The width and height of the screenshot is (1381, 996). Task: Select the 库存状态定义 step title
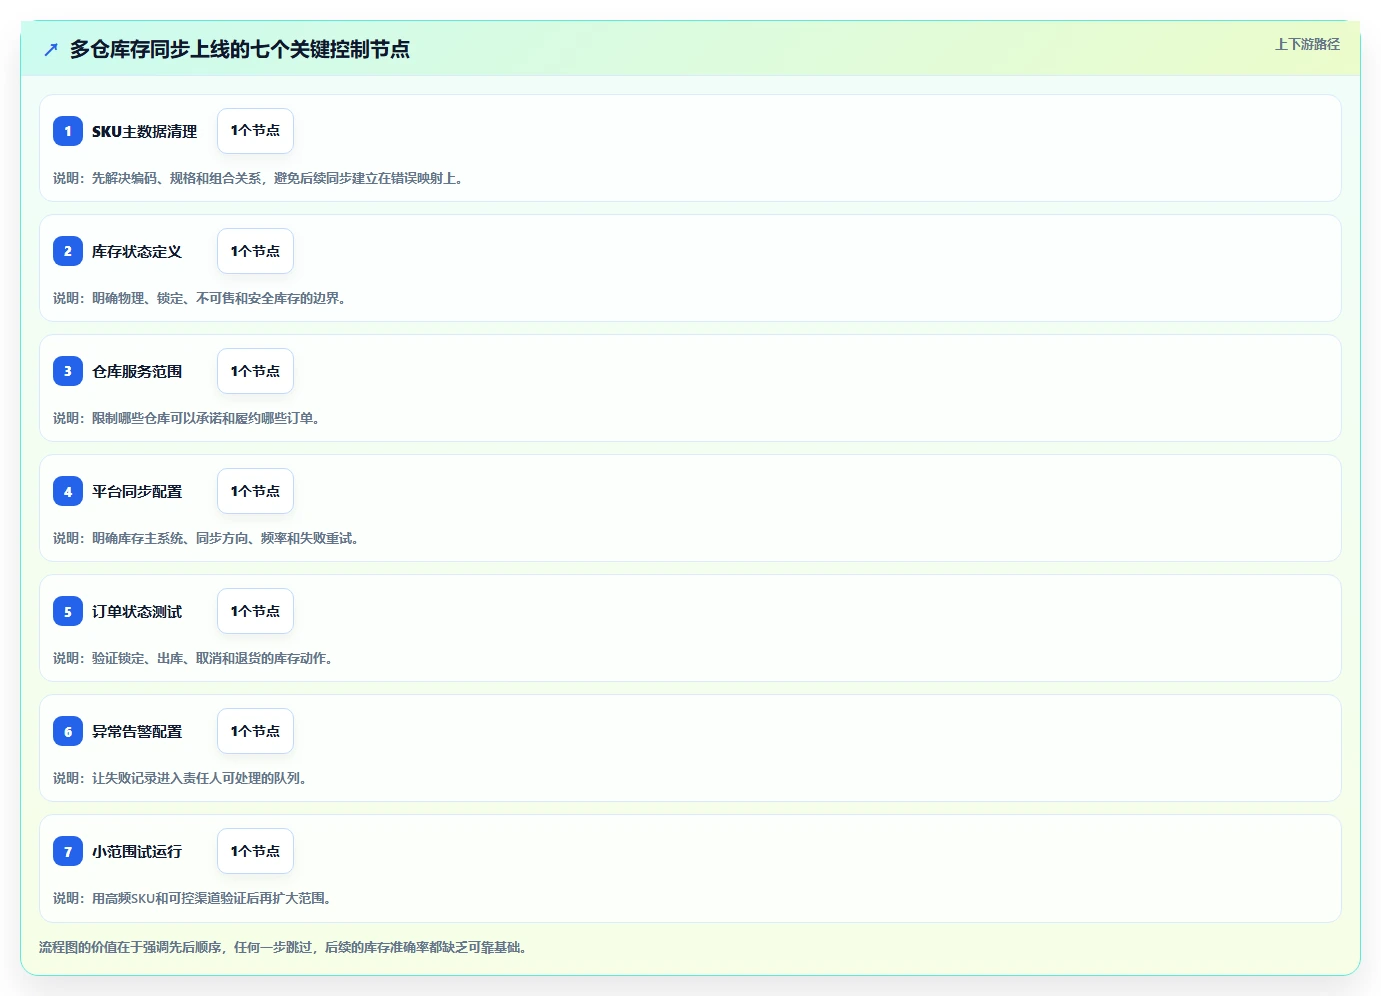click(137, 251)
